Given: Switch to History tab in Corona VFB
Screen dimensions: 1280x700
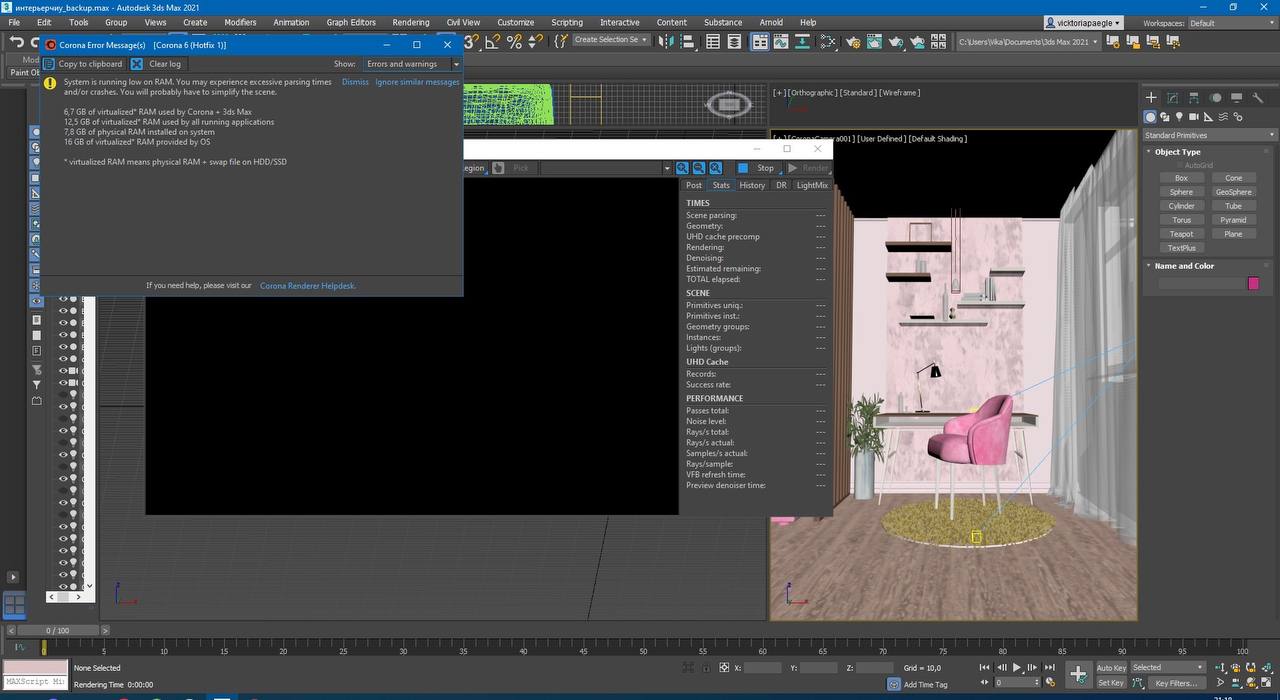Looking at the screenshot, I should [x=752, y=185].
